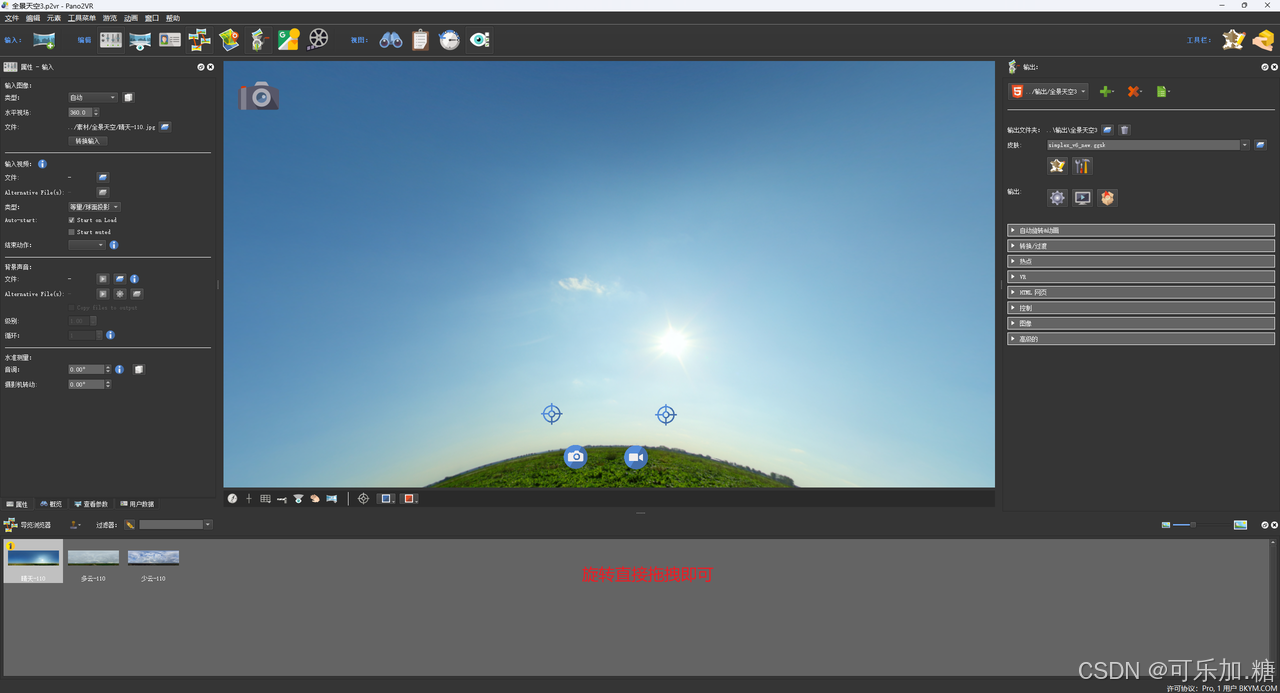Select 少云-110 panorama thumbnail
Viewport: 1280px width, 693px height.
click(153, 563)
